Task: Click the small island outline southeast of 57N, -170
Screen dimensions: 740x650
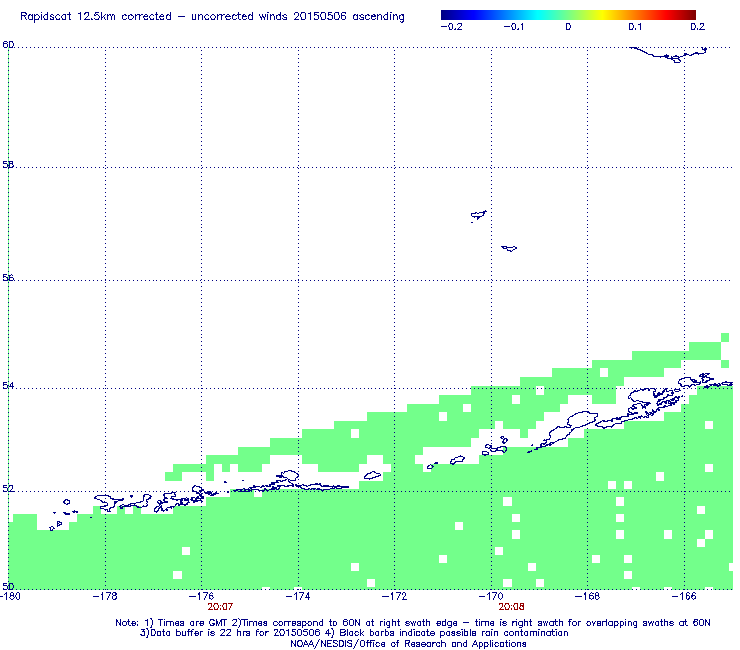Action: pos(509,248)
